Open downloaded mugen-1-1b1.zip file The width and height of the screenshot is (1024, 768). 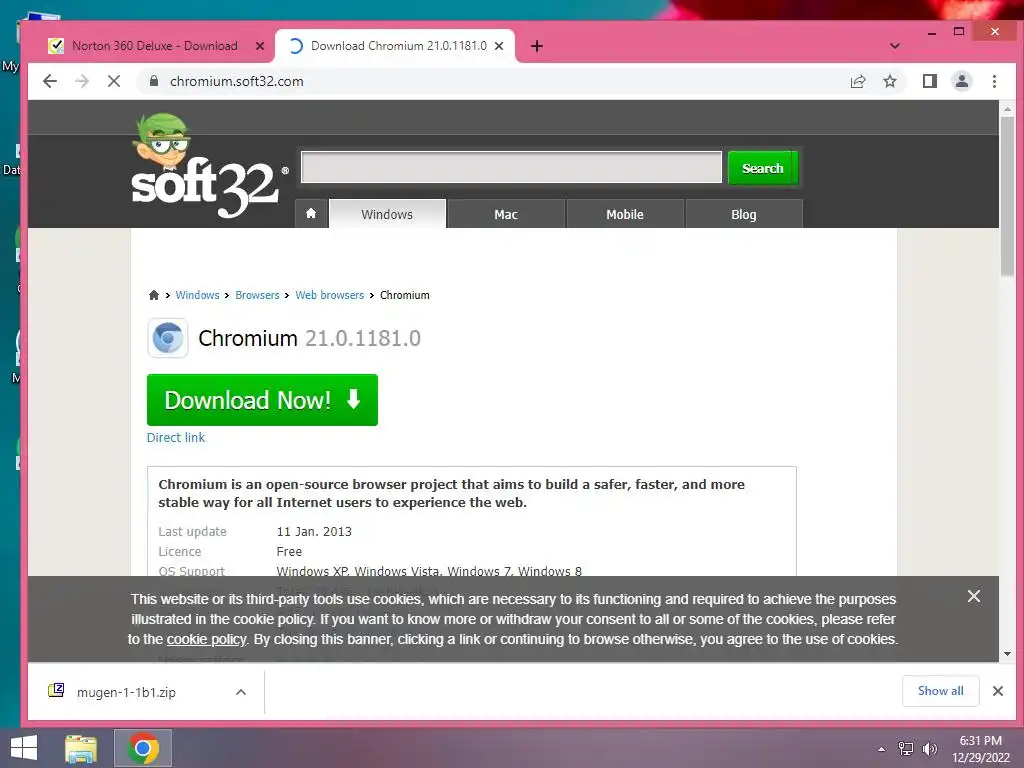point(126,692)
